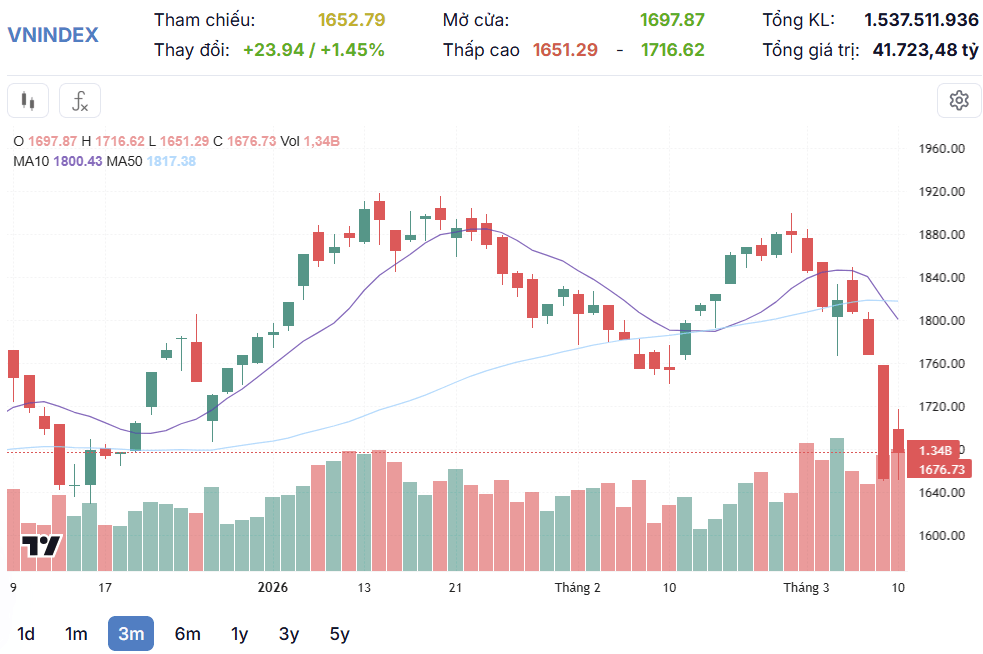Click the 1676.73 current price label
Viewport: 983px width, 654px height.
point(941,469)
